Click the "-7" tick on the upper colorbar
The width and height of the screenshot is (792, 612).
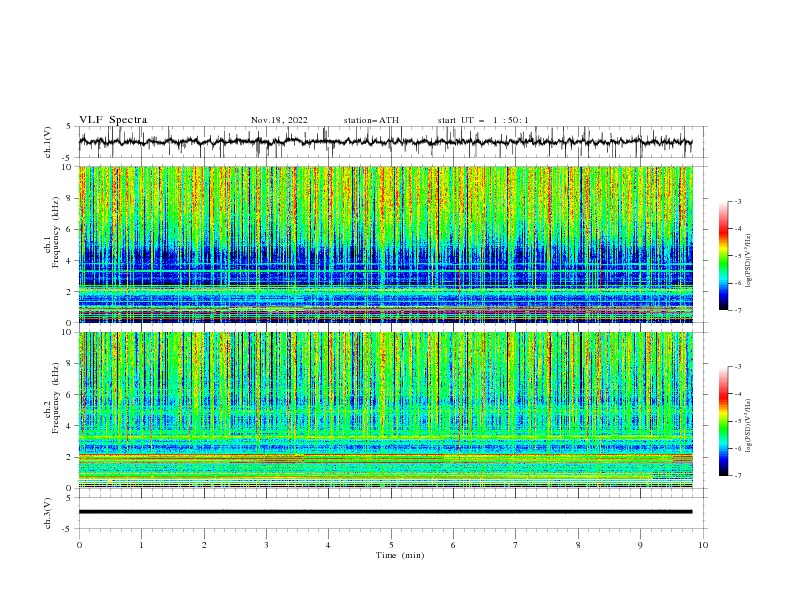point(738,311)
